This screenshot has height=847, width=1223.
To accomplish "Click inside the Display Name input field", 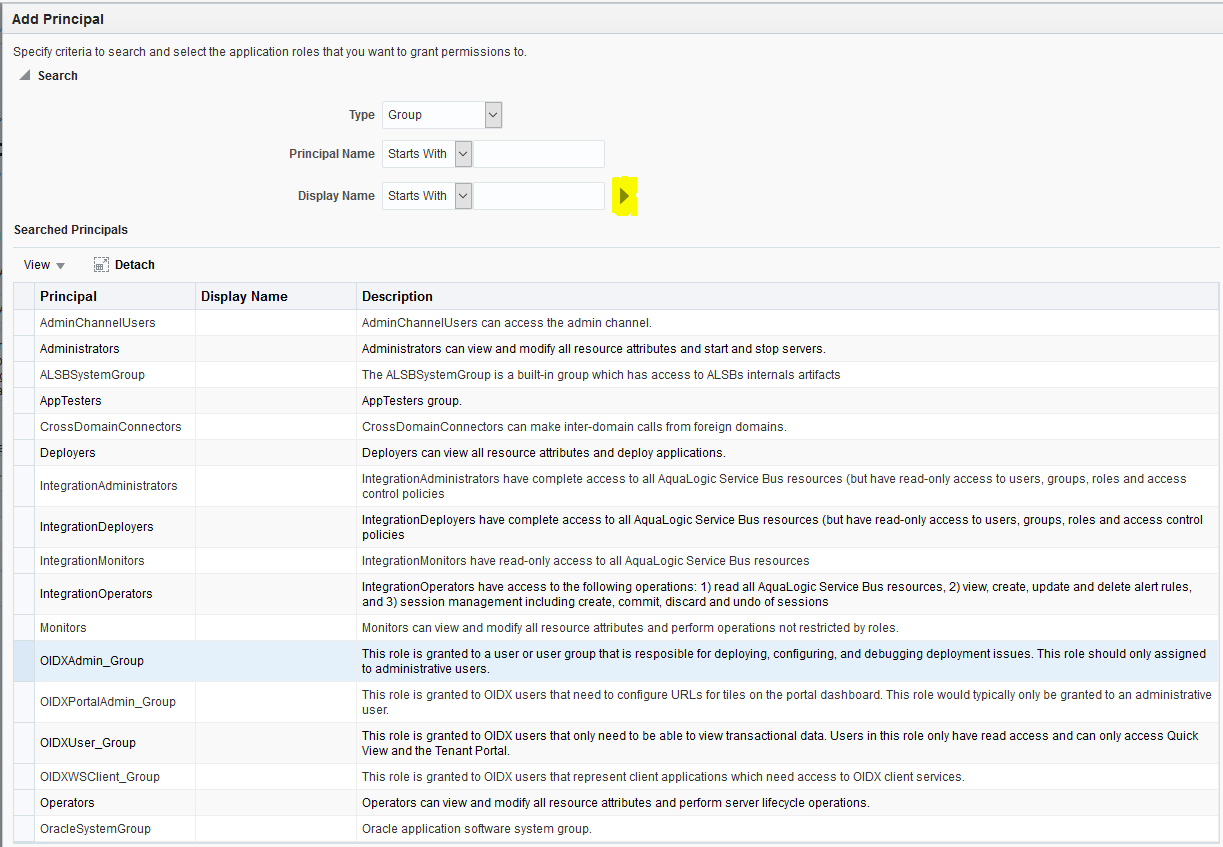I will [537, 195].
